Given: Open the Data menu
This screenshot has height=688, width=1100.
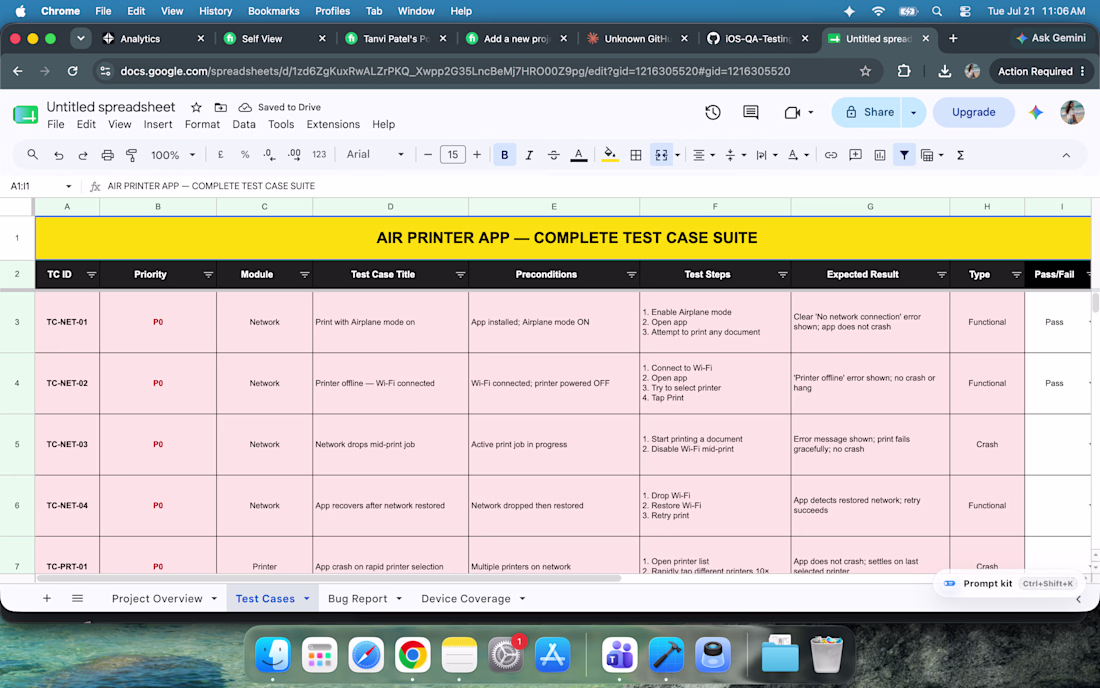Looking at the screenshot, I should (243, 124).
